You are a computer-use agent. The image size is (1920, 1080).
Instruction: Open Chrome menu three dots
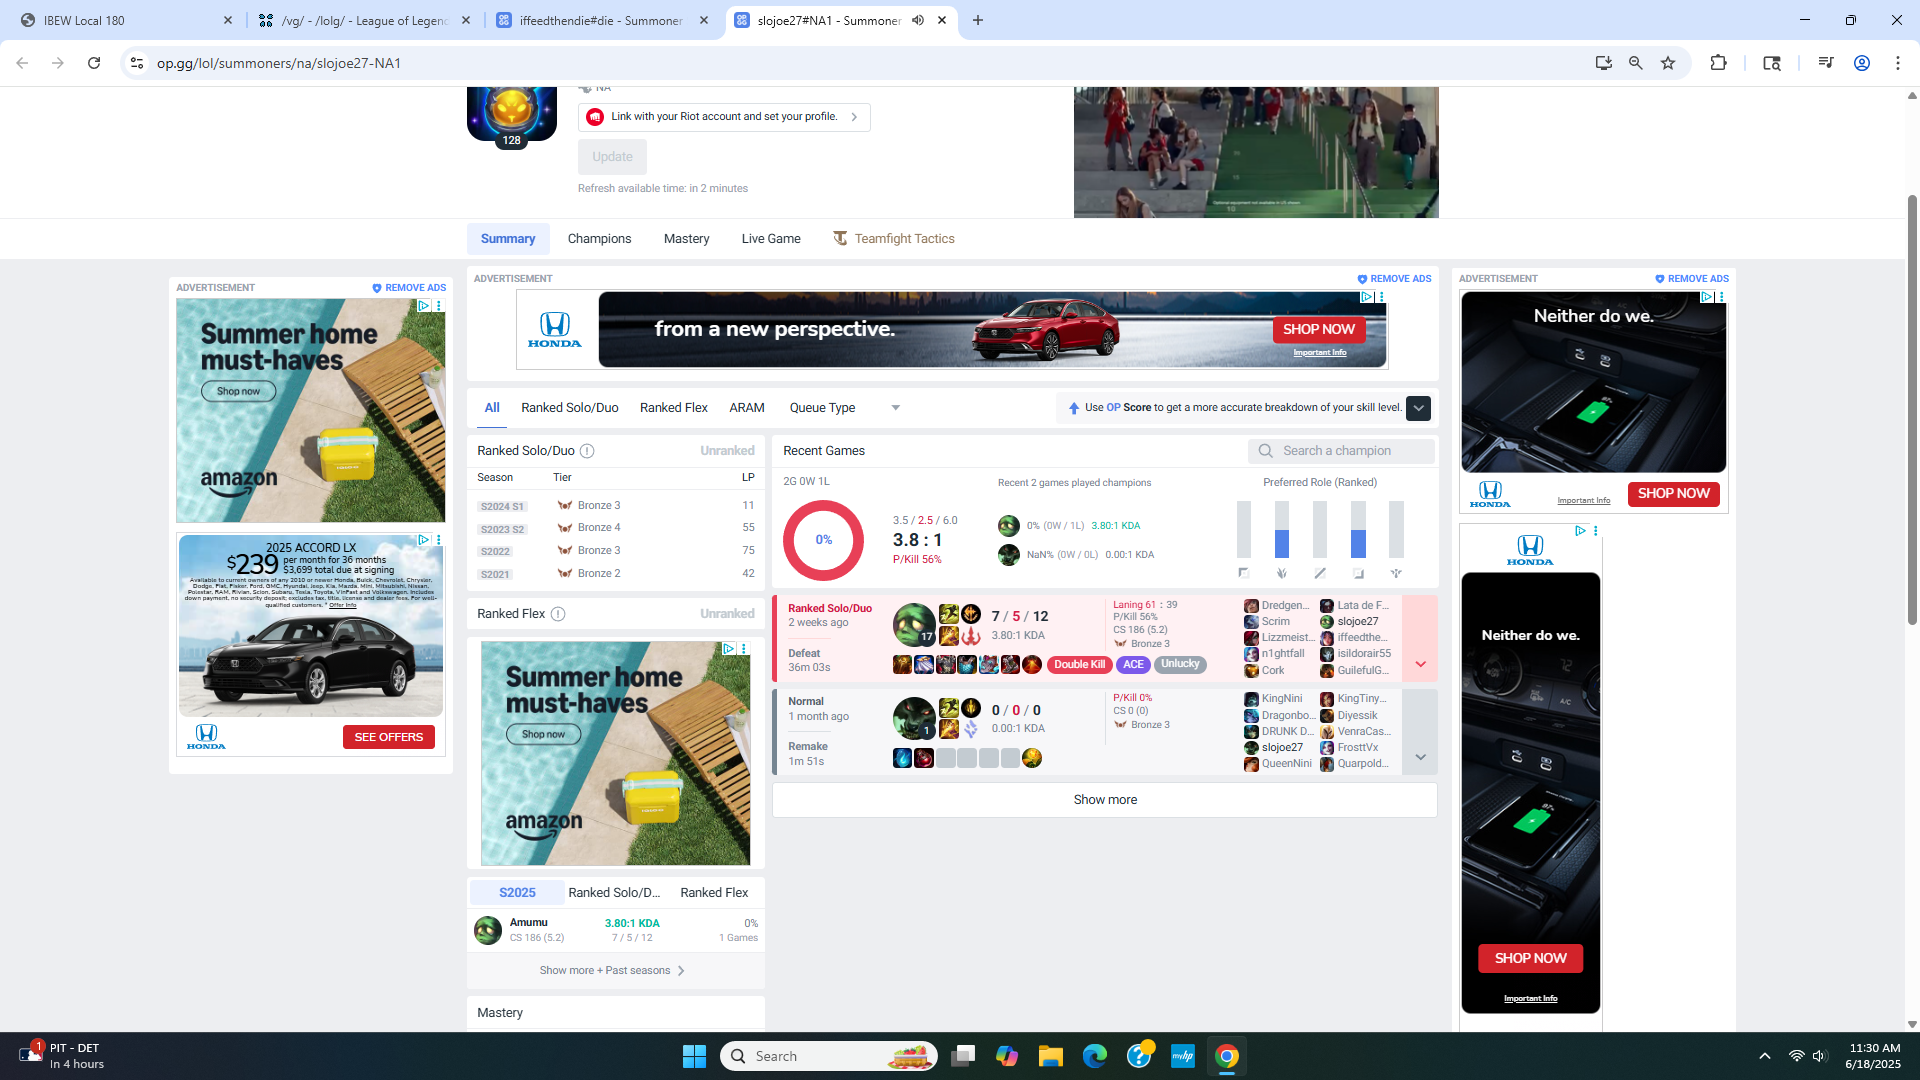point(1898,63)
